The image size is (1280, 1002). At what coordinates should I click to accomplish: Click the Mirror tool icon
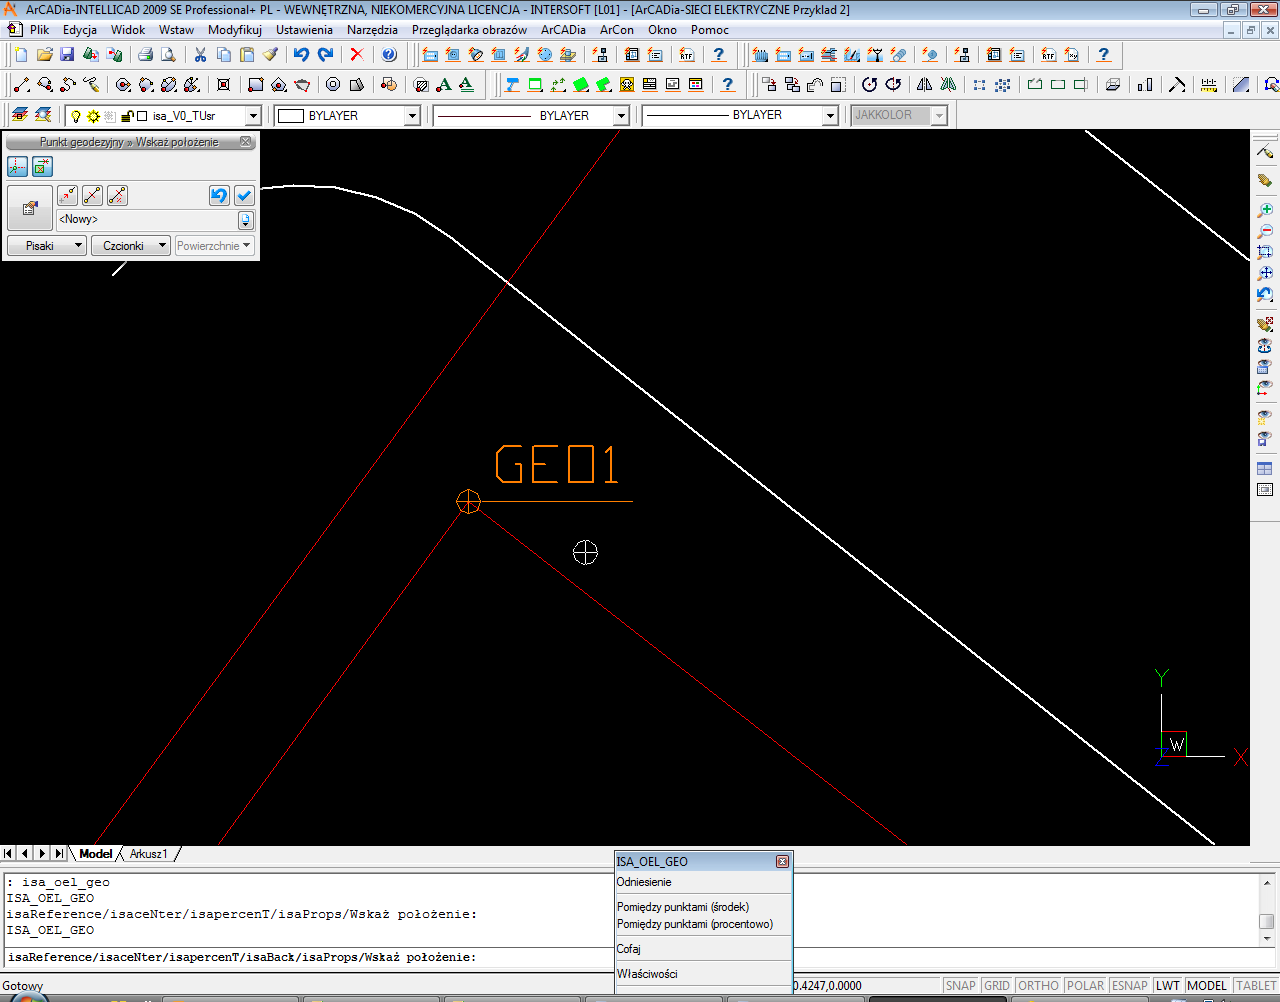925,85
